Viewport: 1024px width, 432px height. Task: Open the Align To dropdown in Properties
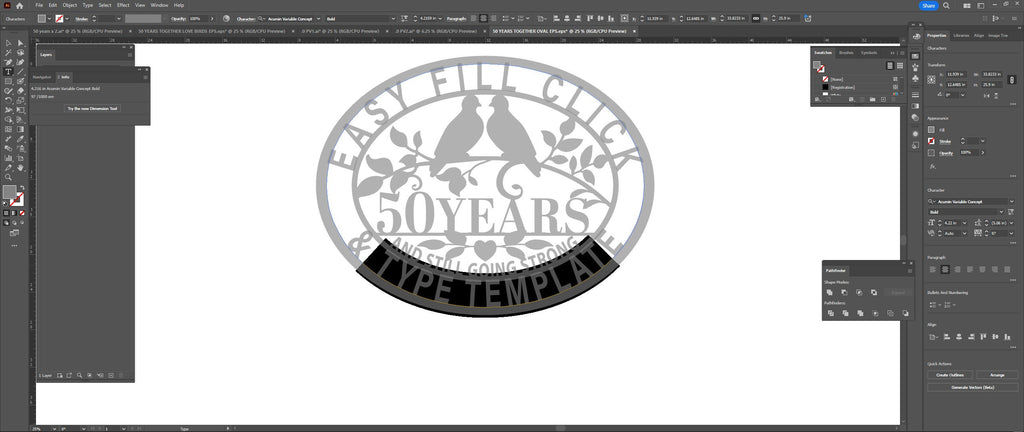point(934,337)
